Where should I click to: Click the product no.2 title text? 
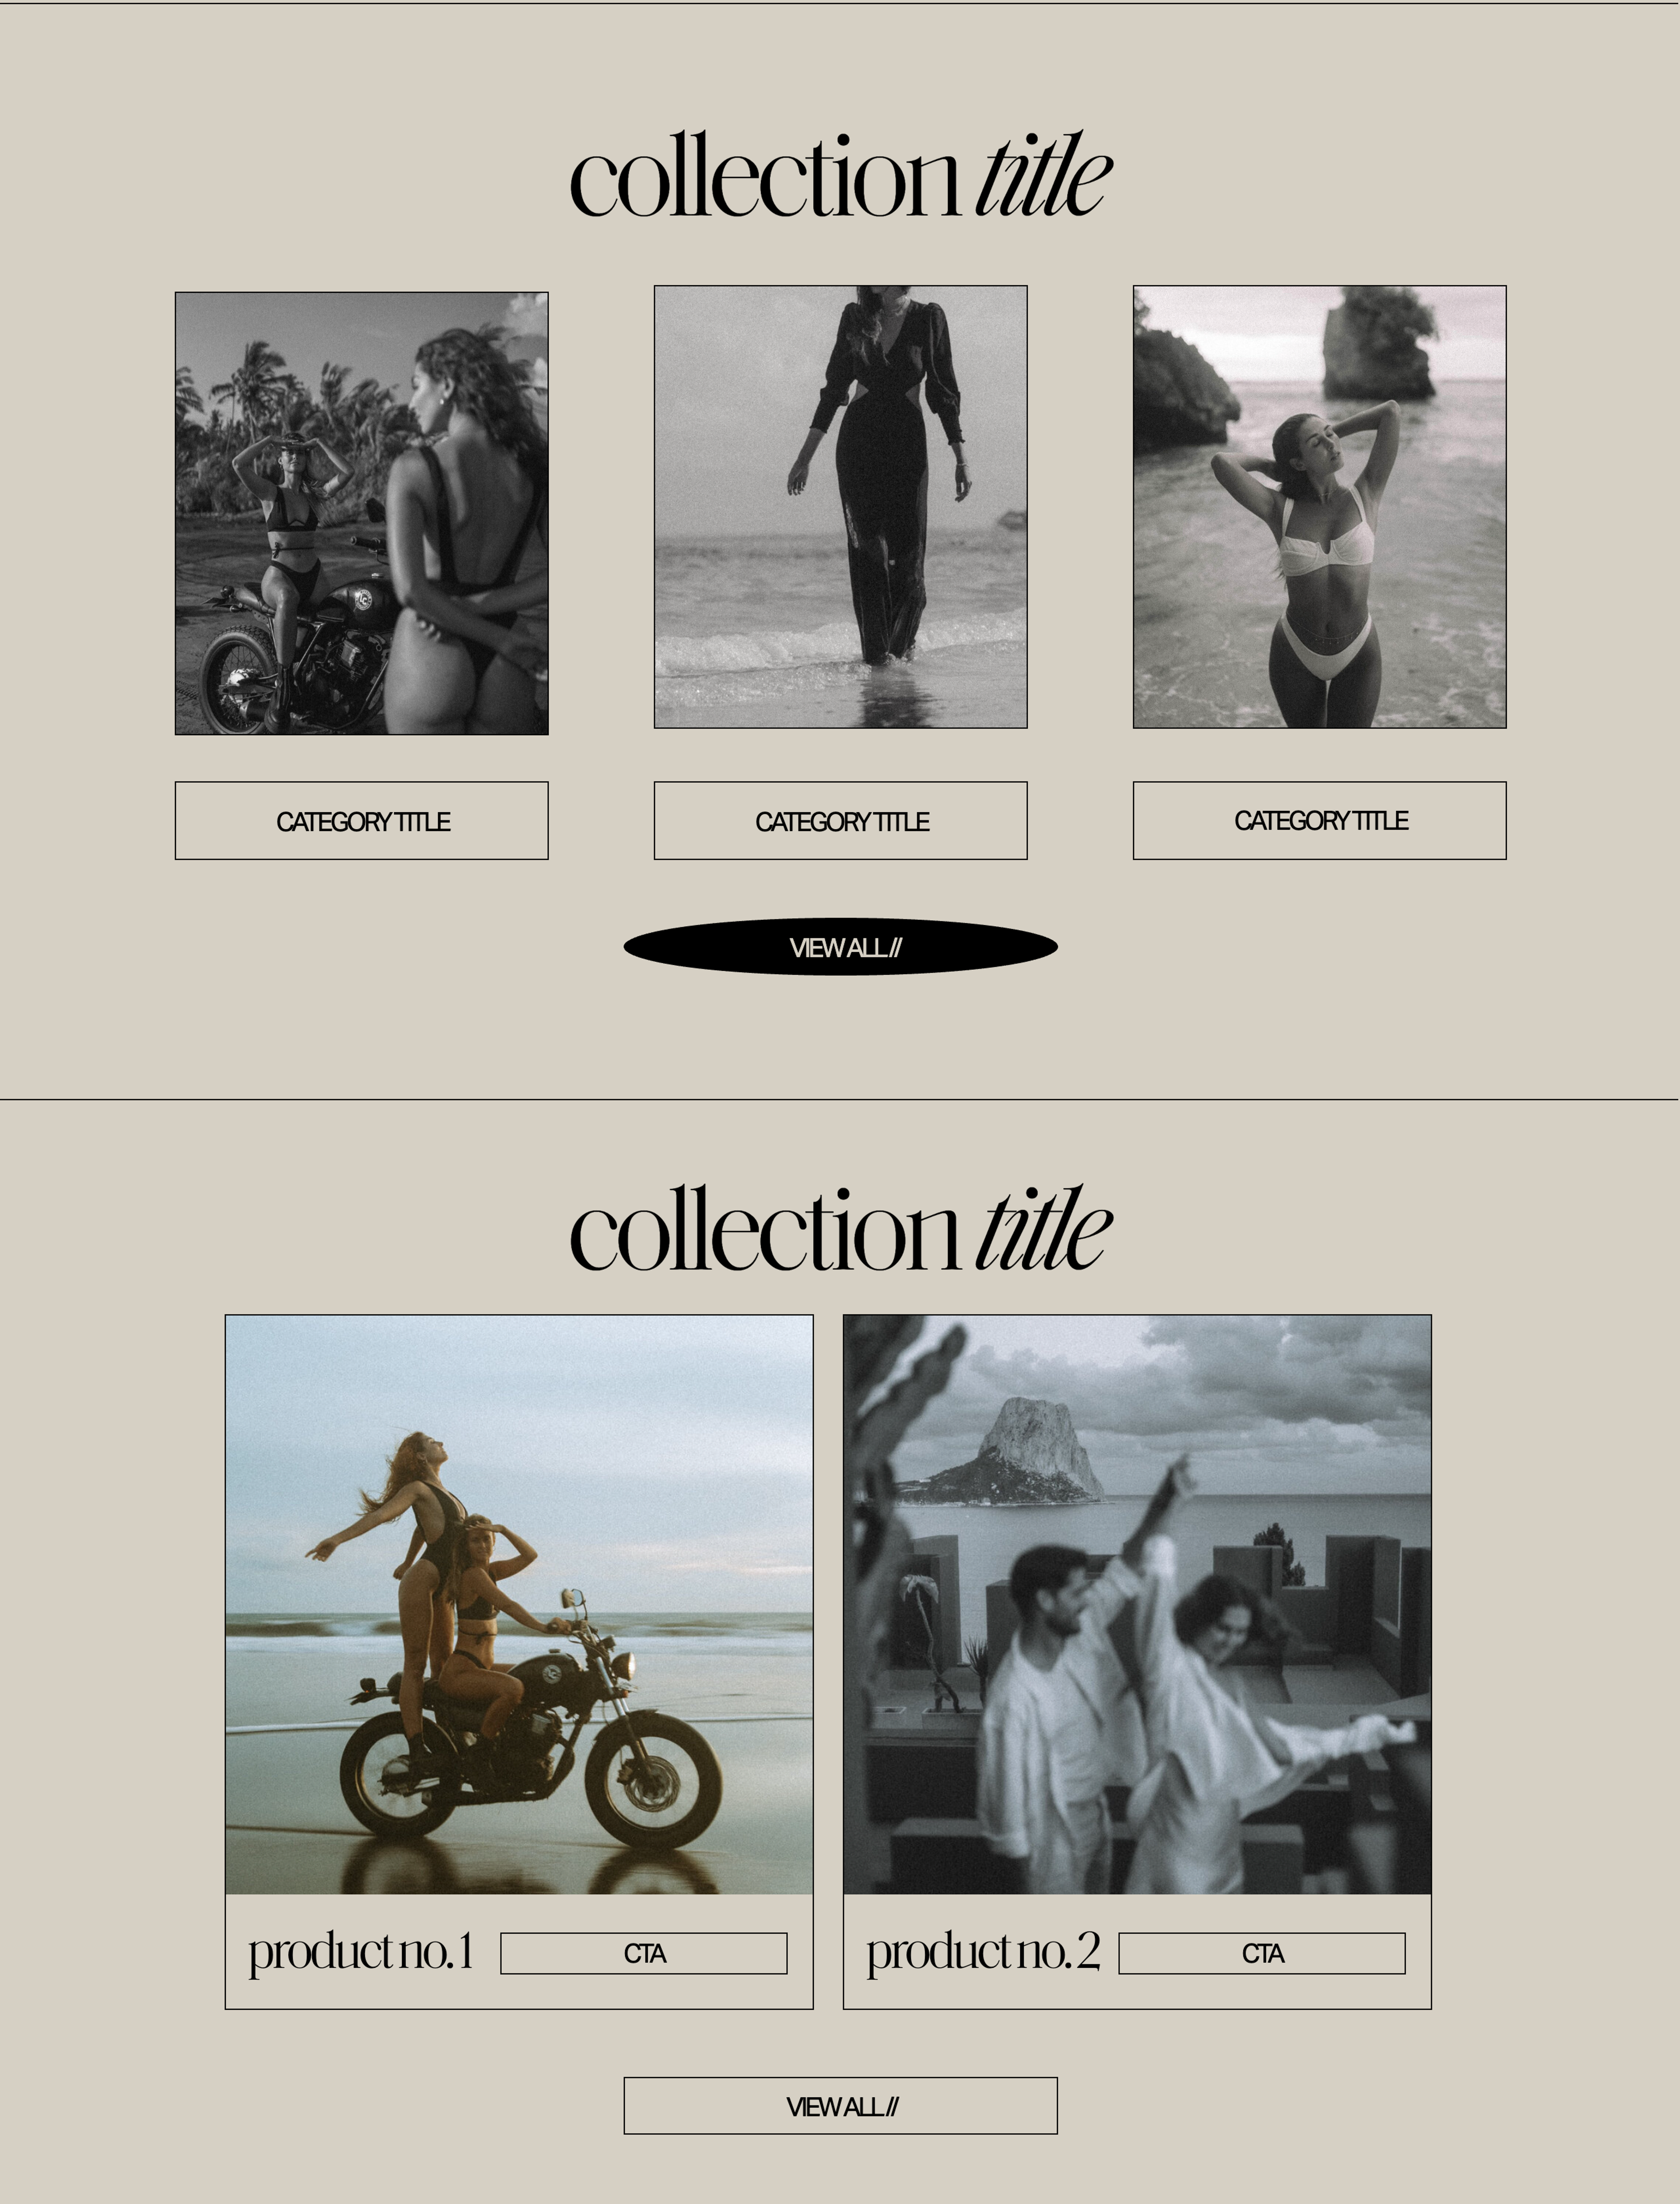coord(983,1953)
